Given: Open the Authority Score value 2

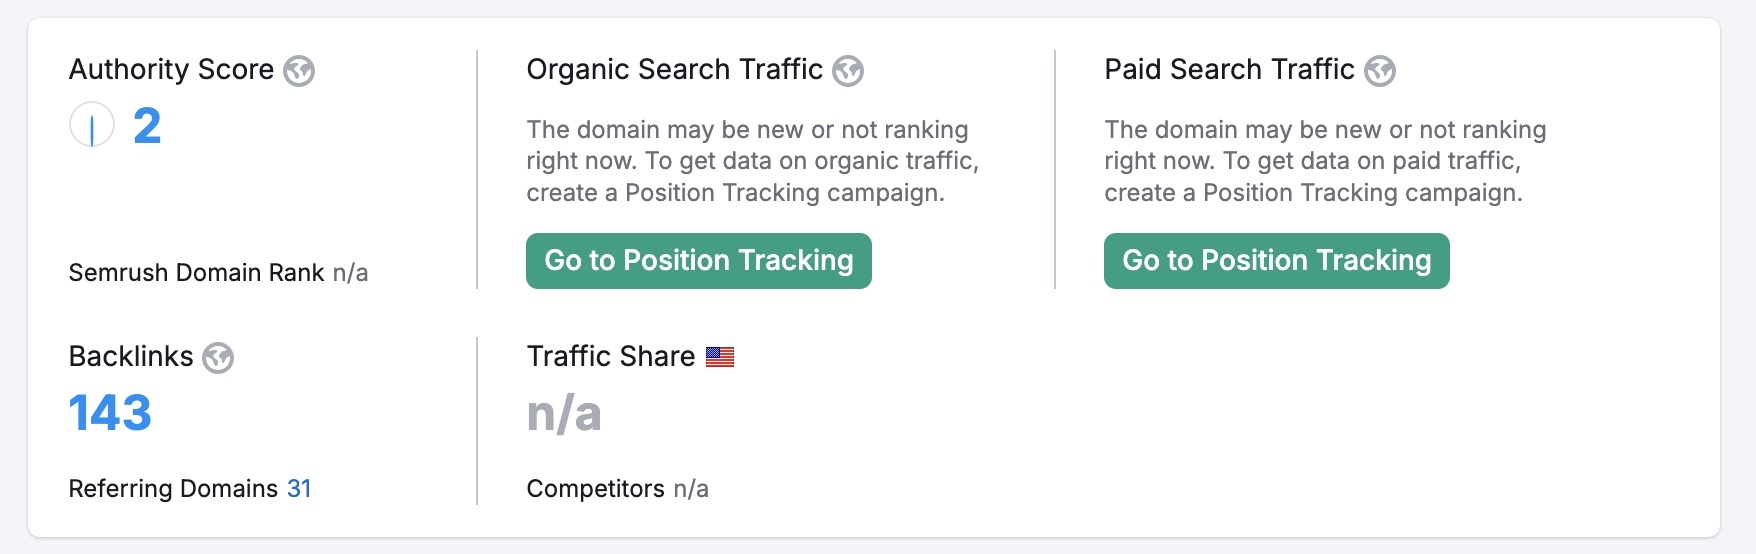Looking at the screenshot, I should (x=147, y=126).
